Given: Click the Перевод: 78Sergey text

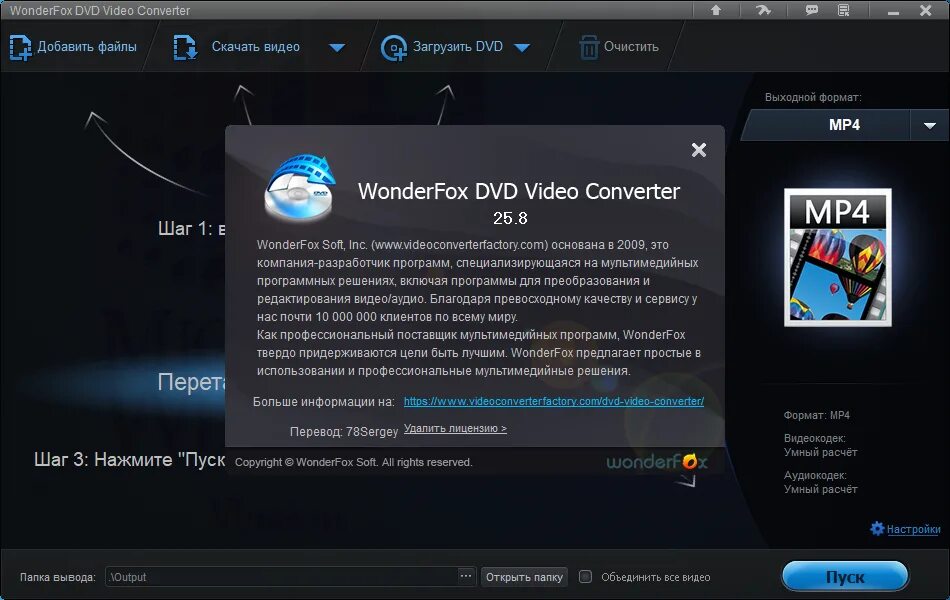Looking at the screenshot, I should point(344,432).
